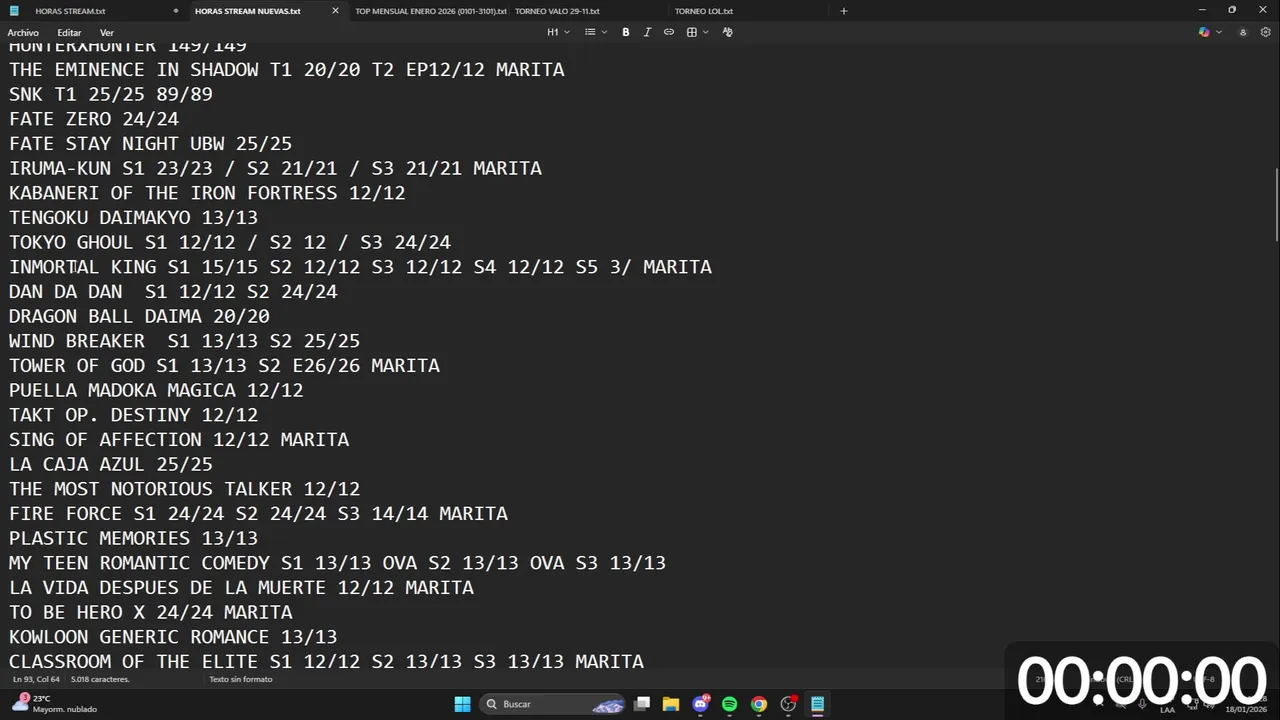Click the line beginning TOWER OF GOD S1
This screenshot has width=1280, height=720.
tap(224, 366)
